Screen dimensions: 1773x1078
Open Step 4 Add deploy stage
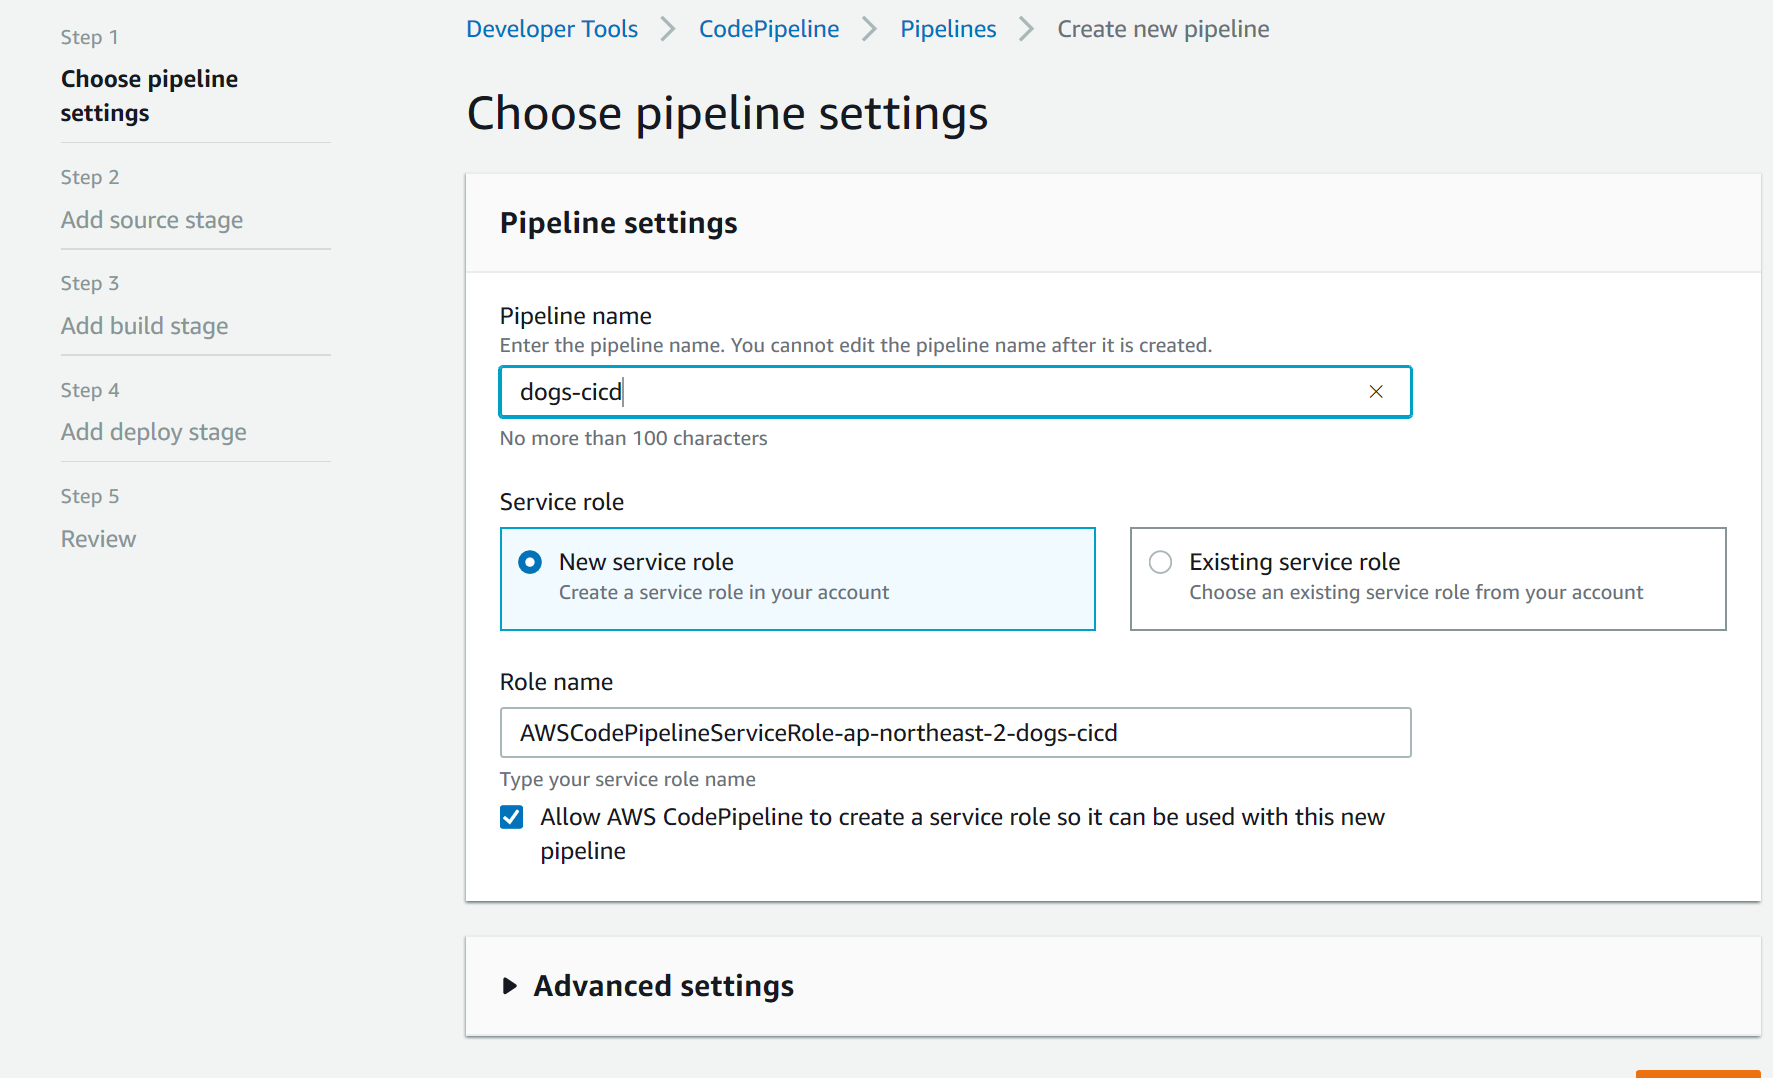coord(153,432)
